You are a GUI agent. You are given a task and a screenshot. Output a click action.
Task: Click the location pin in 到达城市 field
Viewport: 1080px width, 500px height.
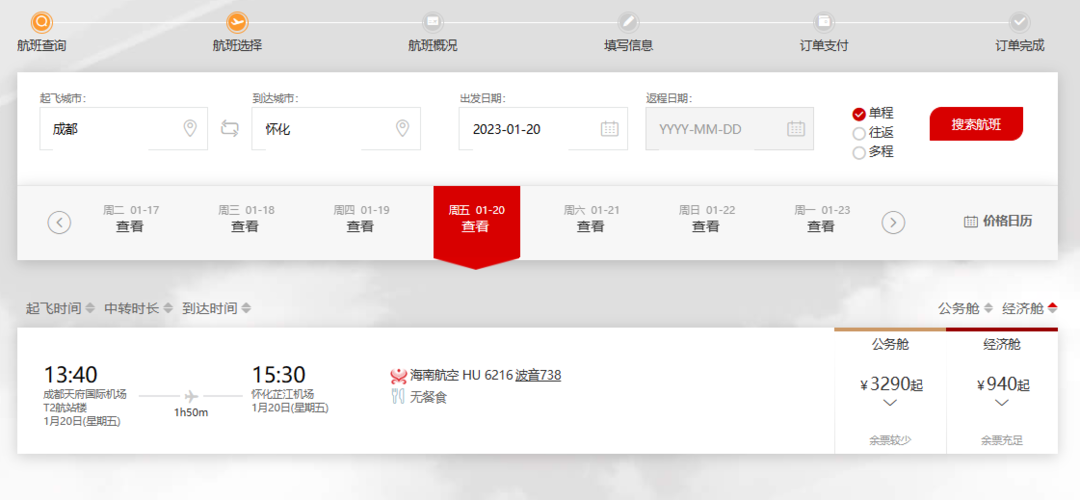pyautogui.click(x=403, y=128)
